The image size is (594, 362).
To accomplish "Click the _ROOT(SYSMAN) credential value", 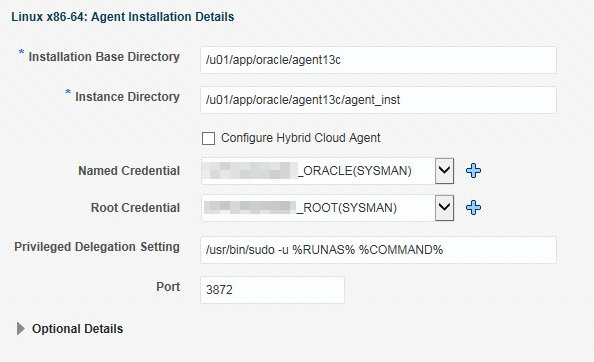I will coord(347,208).
